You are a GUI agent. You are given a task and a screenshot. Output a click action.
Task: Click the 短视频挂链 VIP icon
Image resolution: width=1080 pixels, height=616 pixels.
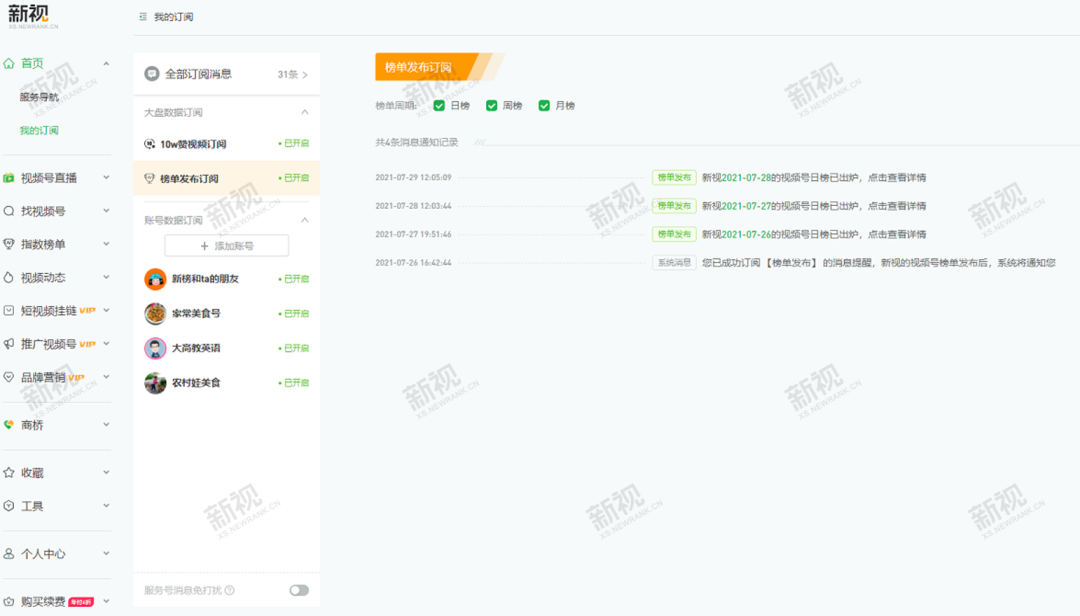[8, 311]
